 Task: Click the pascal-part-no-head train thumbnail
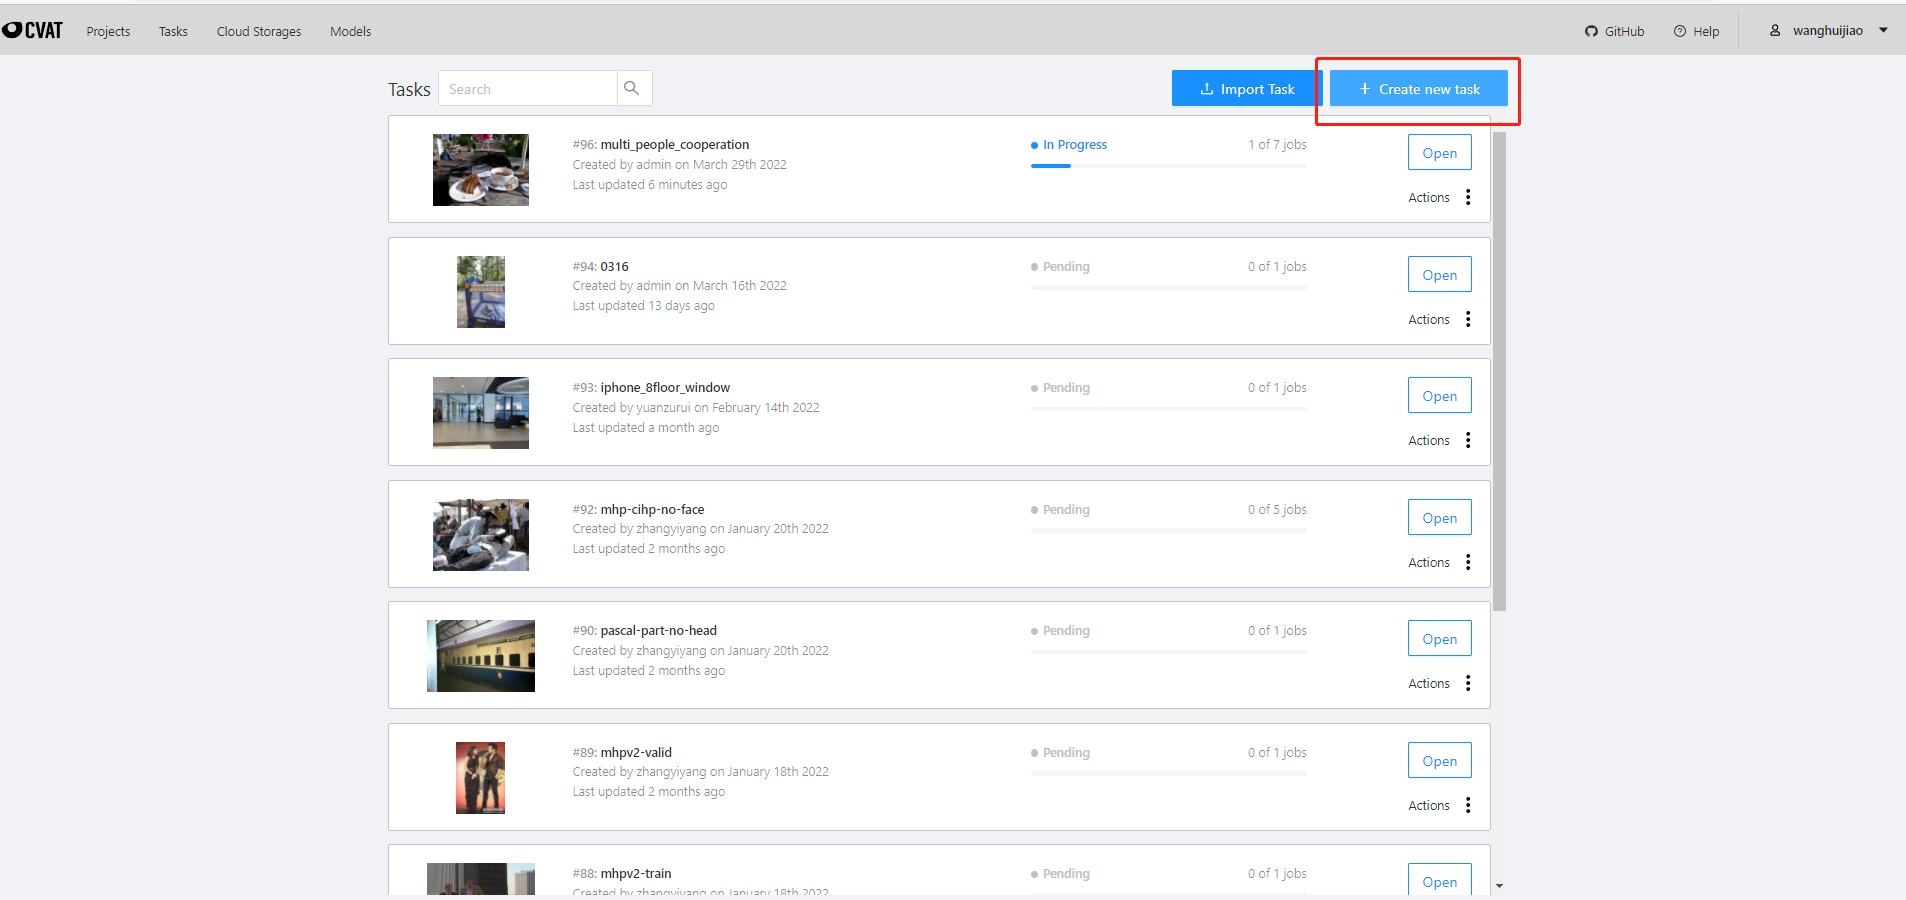481,656
